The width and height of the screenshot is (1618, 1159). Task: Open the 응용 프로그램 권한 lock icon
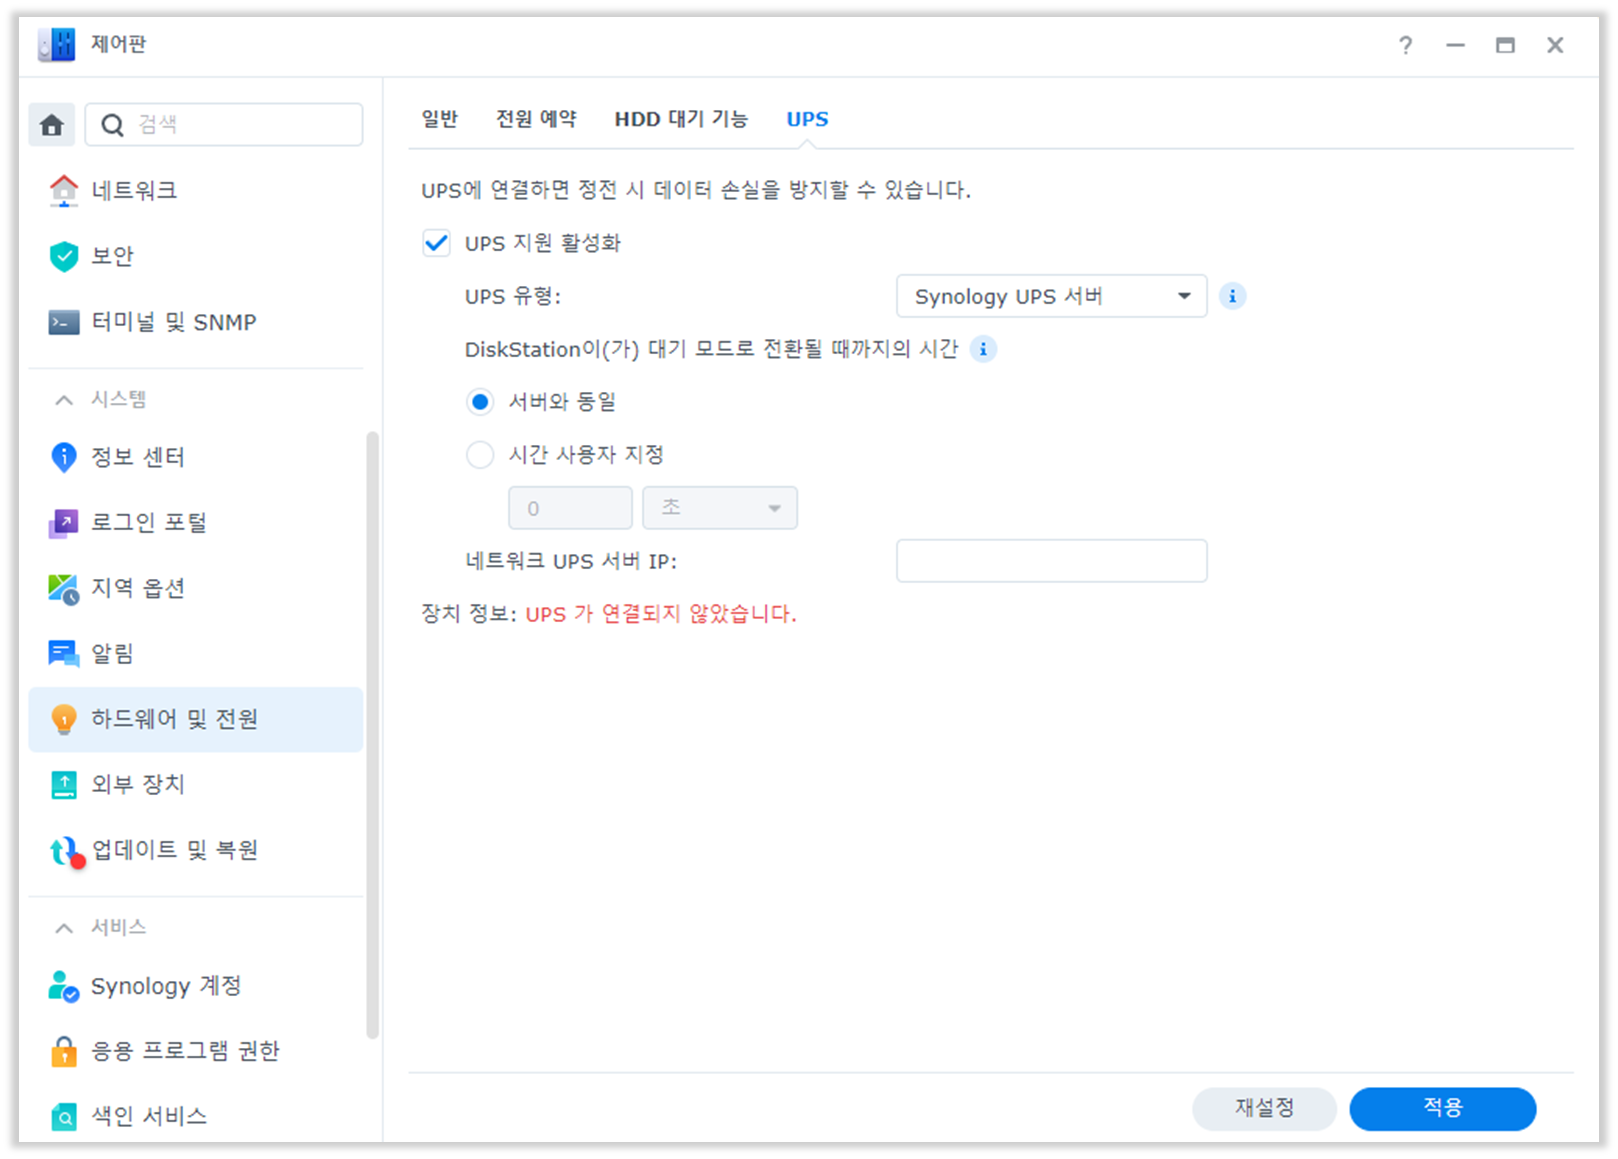tap(64, 1051)
